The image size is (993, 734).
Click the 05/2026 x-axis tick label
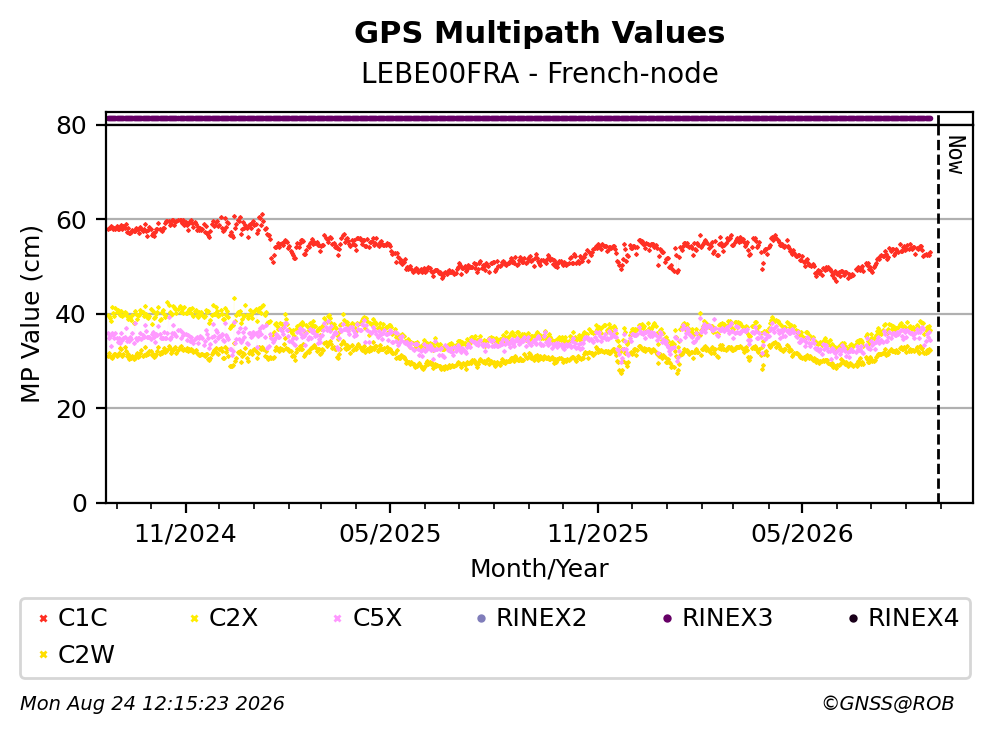tap(802, 534)
